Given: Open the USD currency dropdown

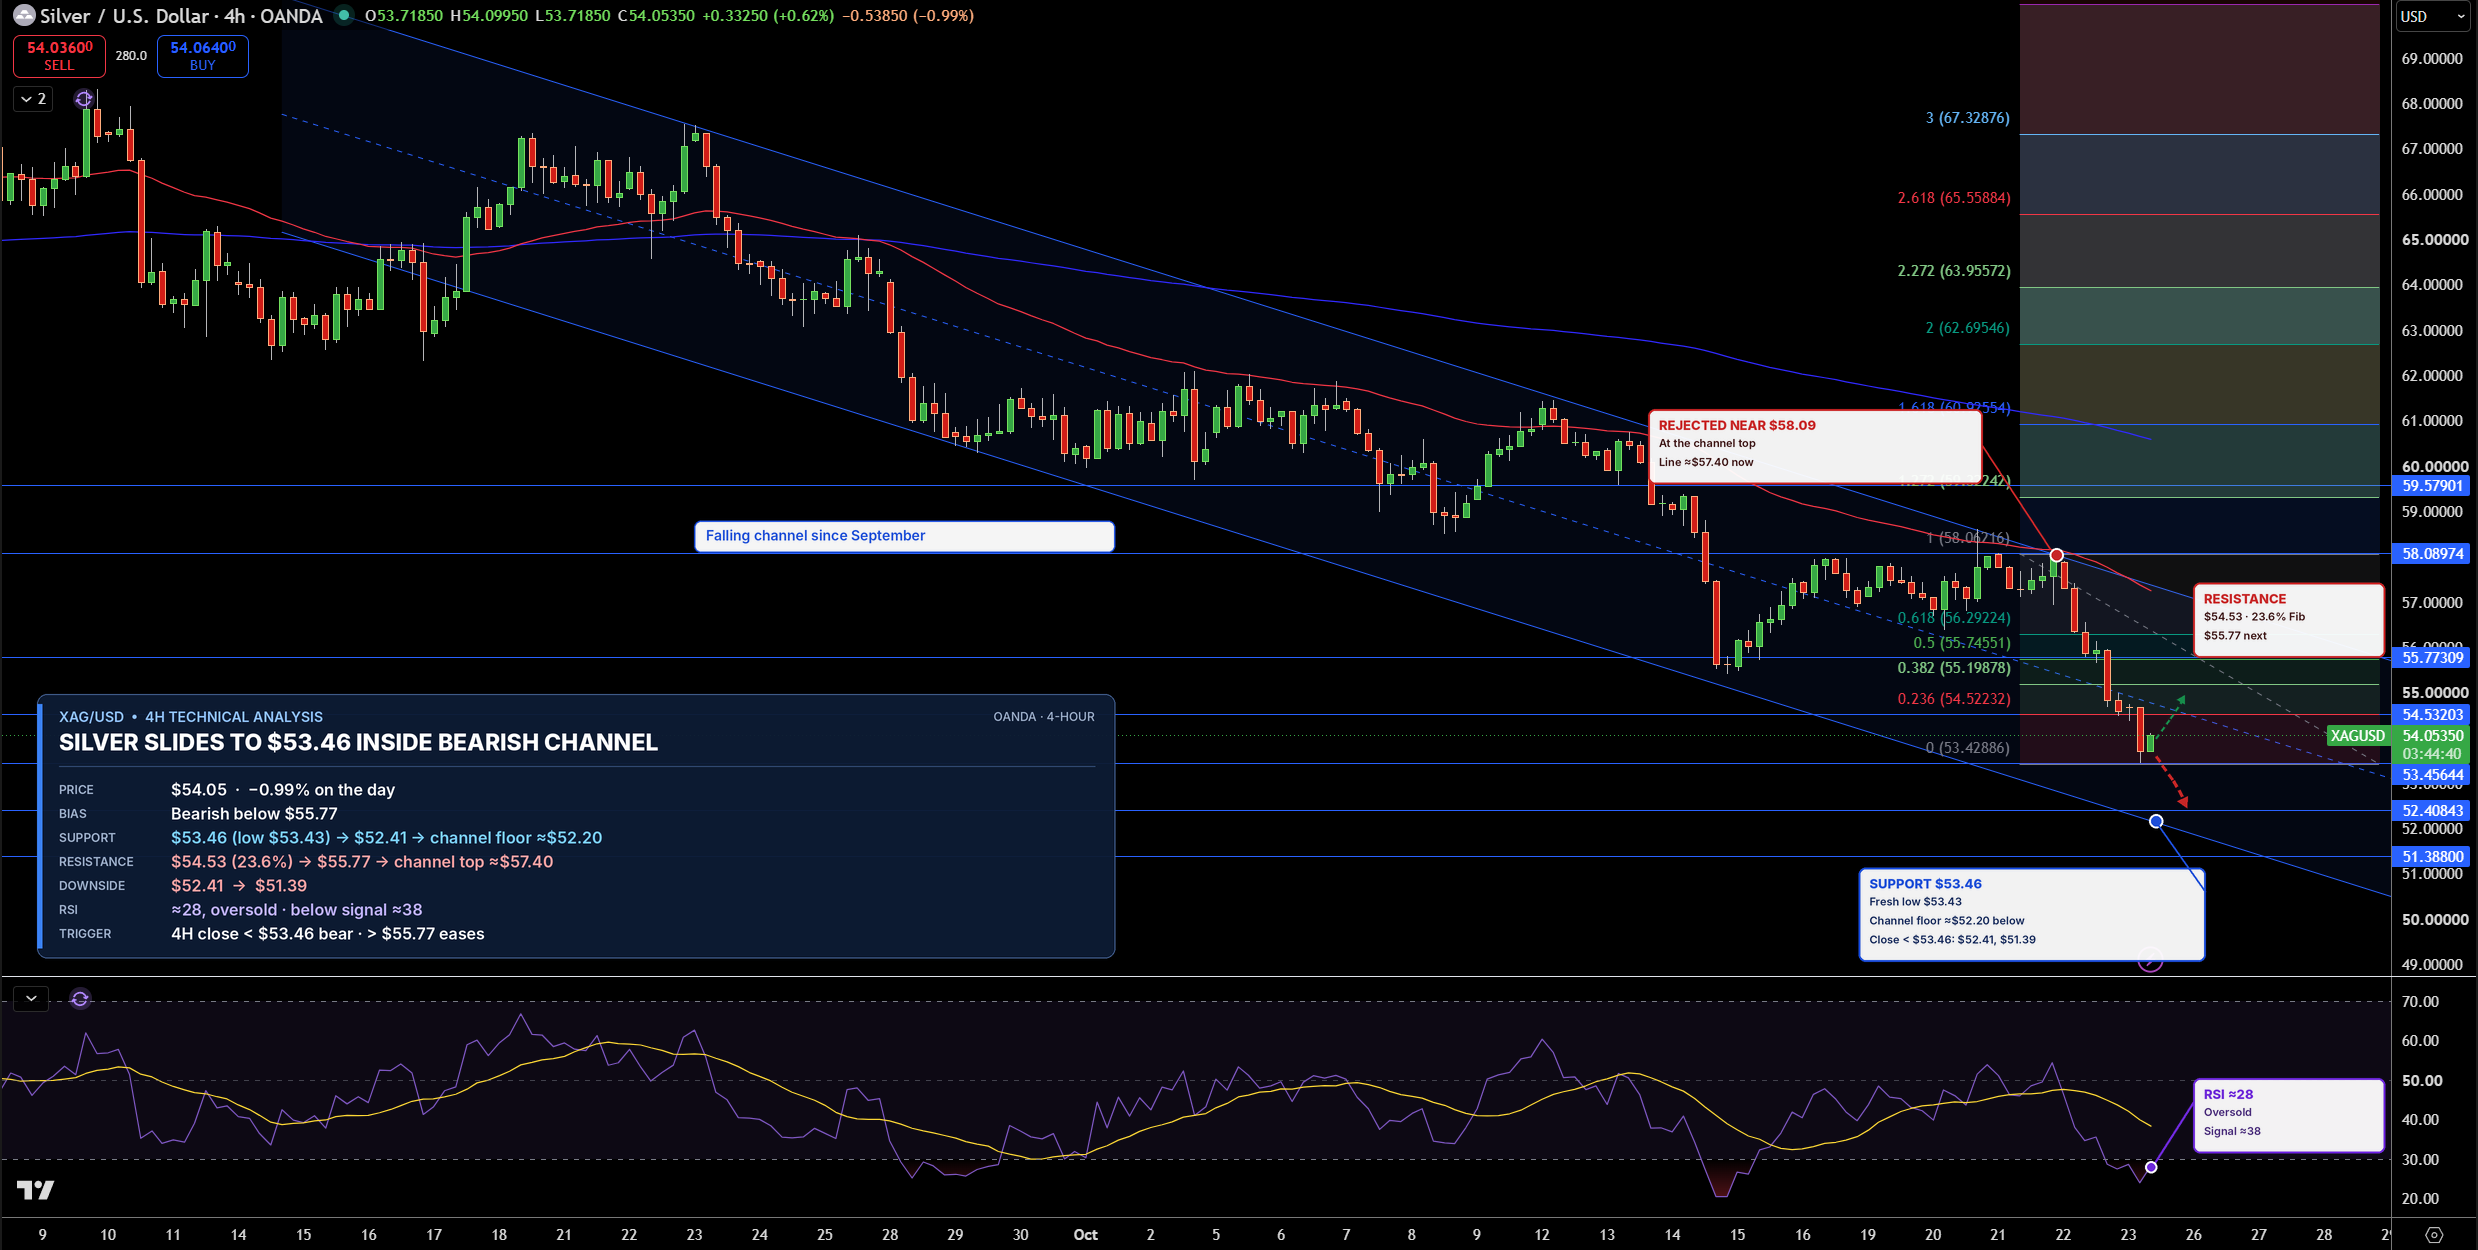Looking at the screenshot, I should [x=2433, y=16].
